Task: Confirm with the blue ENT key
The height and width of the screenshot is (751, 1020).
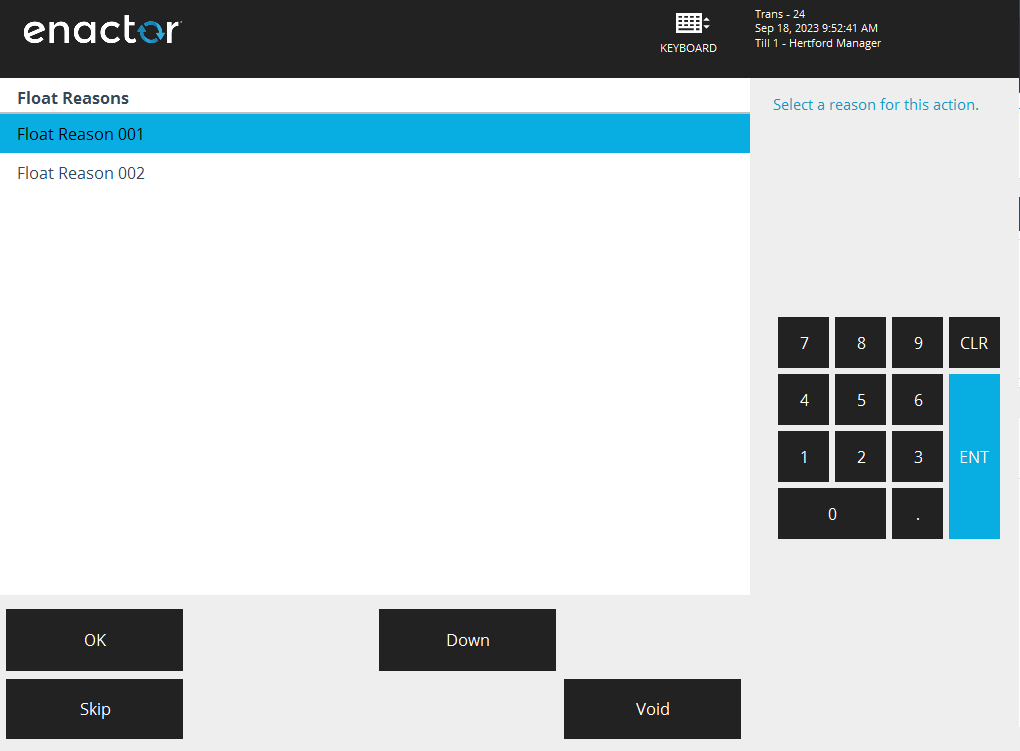Action: coord(974,456)
